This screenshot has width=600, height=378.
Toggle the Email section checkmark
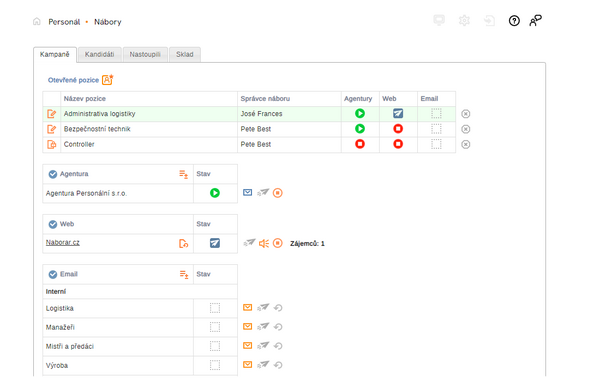(x=53, y=274)
